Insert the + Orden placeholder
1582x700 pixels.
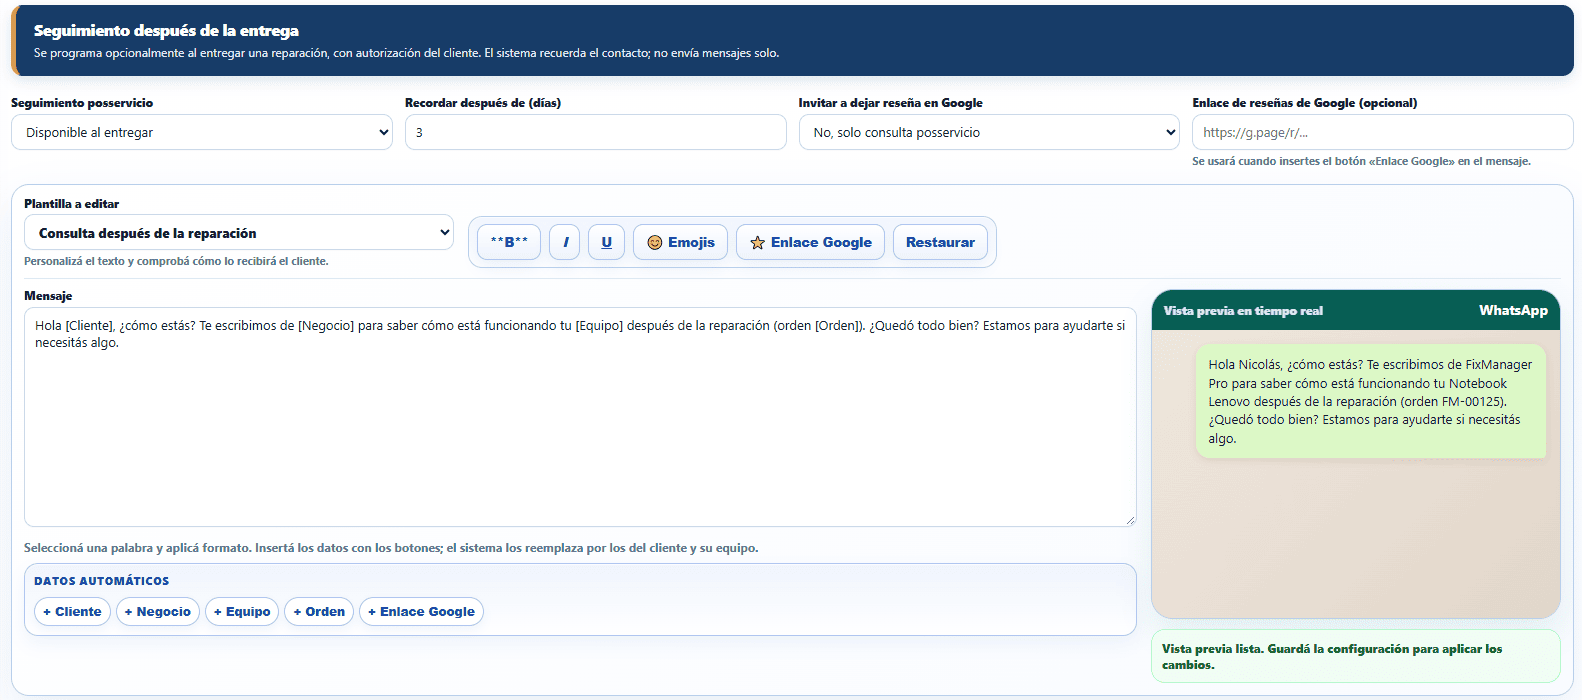pos(319,611)
